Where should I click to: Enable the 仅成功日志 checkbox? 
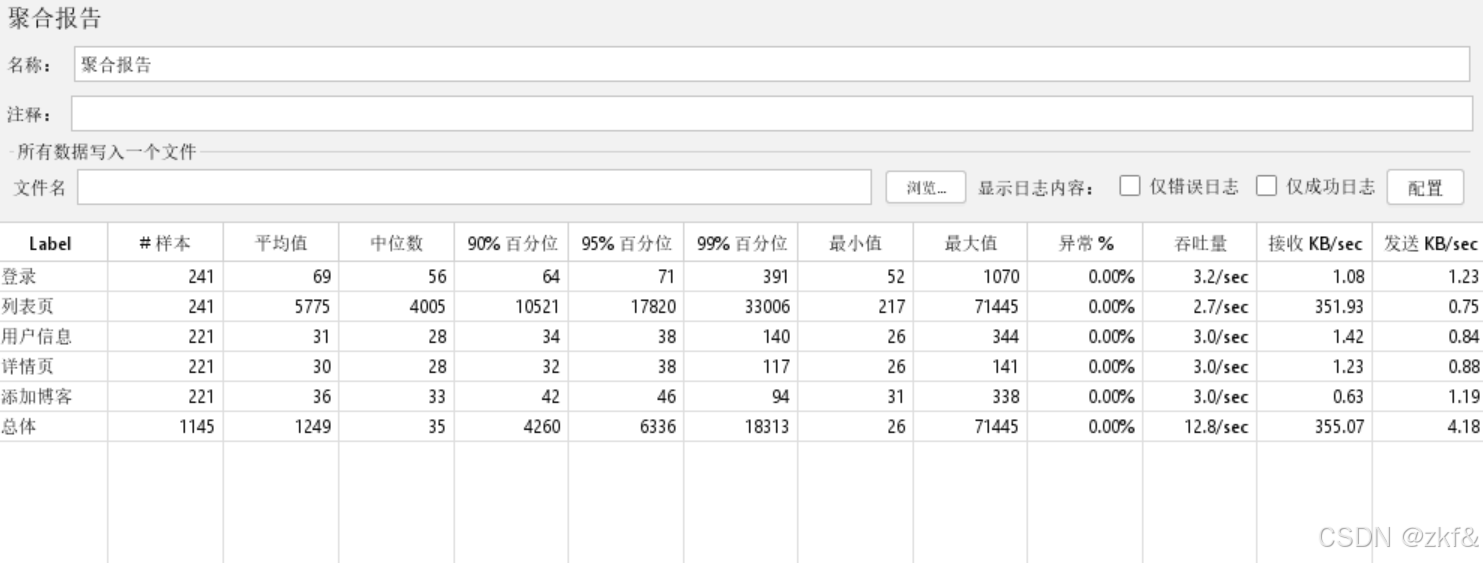pyautogui.click(x=1266, y=186)
